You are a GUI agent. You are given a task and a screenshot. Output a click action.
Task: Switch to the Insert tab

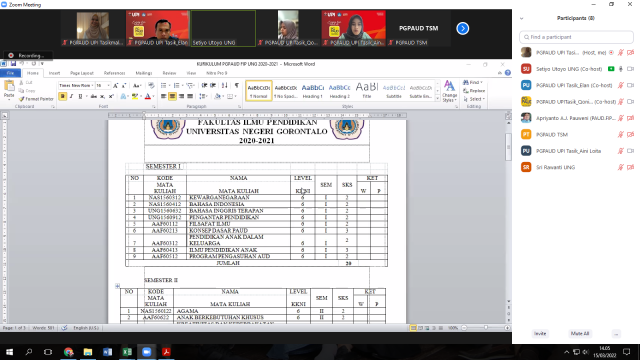tap(54, 73)
